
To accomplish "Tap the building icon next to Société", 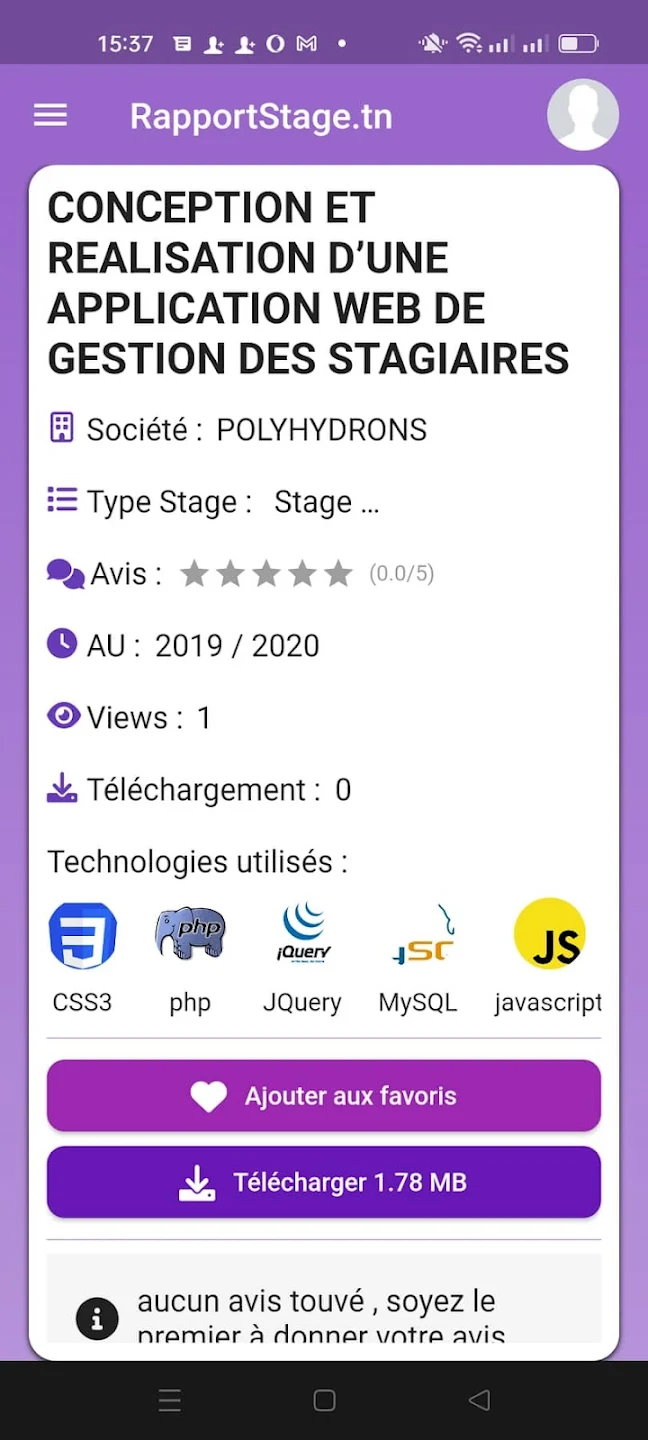I will (61, 427).
